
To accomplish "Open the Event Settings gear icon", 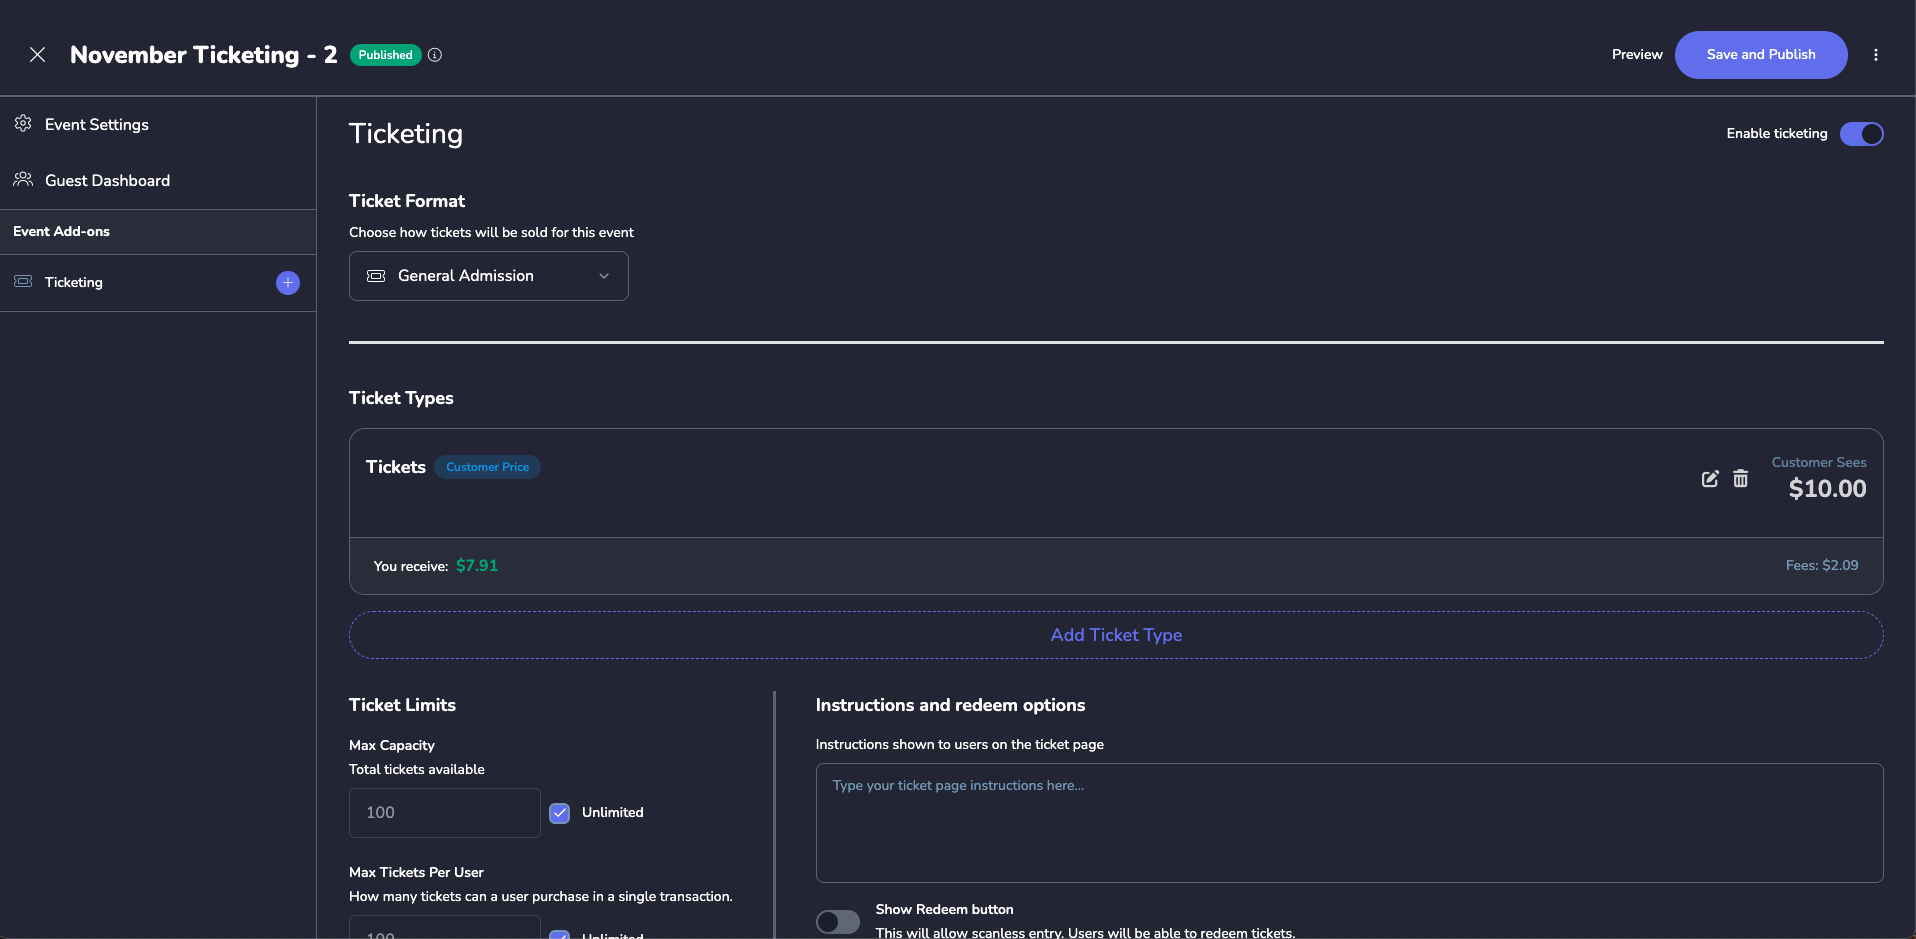I will pos(23,124).
